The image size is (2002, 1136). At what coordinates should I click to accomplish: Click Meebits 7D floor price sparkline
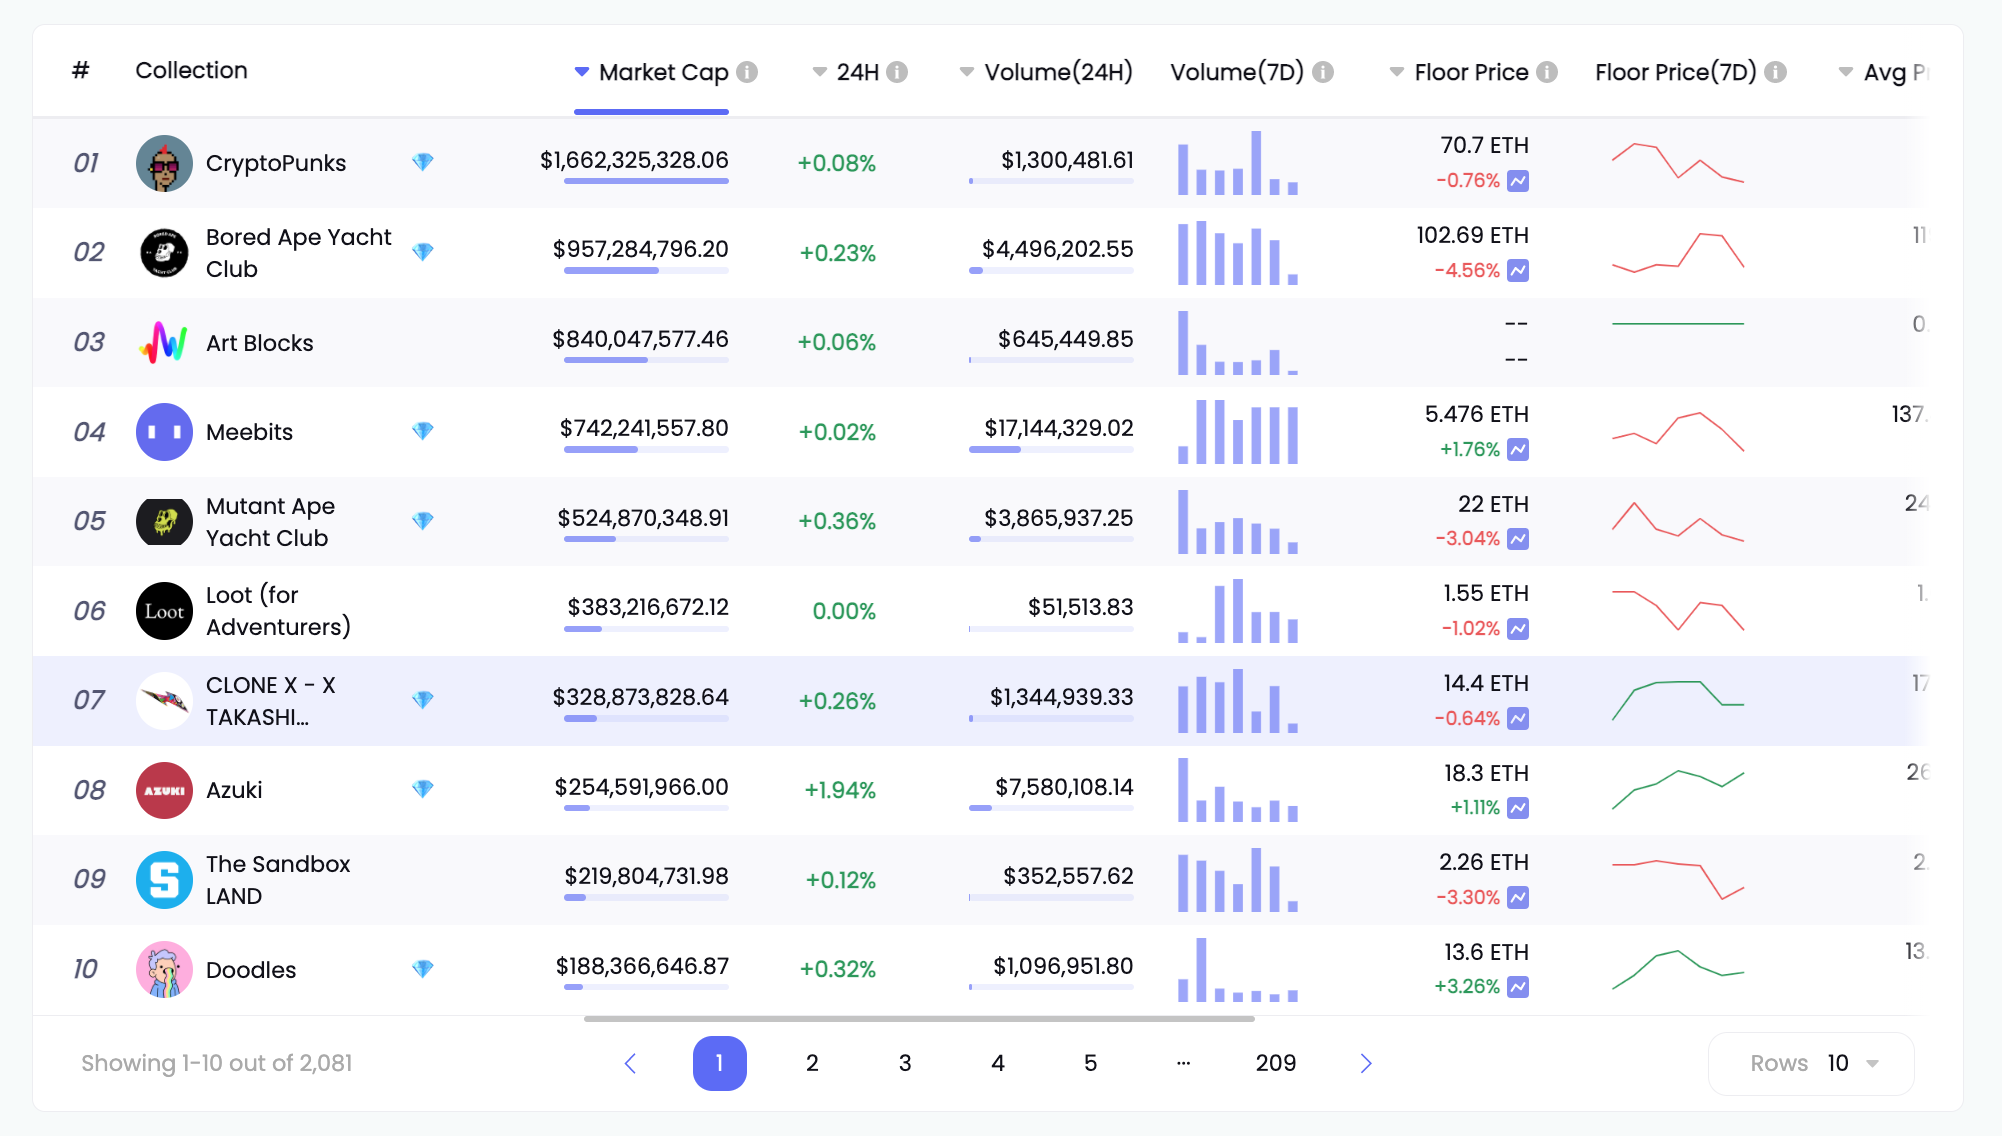click(1678, 431)
